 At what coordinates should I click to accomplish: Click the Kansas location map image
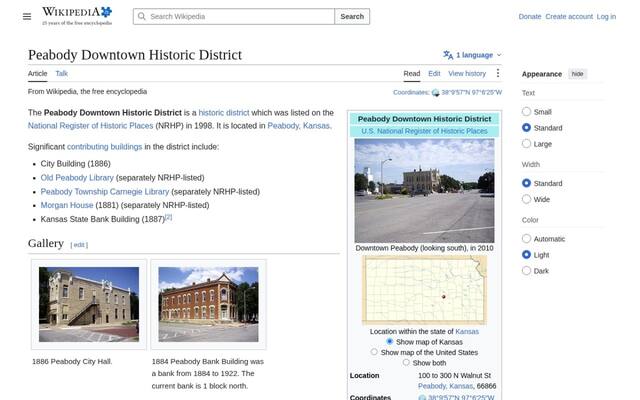(424, 290)
